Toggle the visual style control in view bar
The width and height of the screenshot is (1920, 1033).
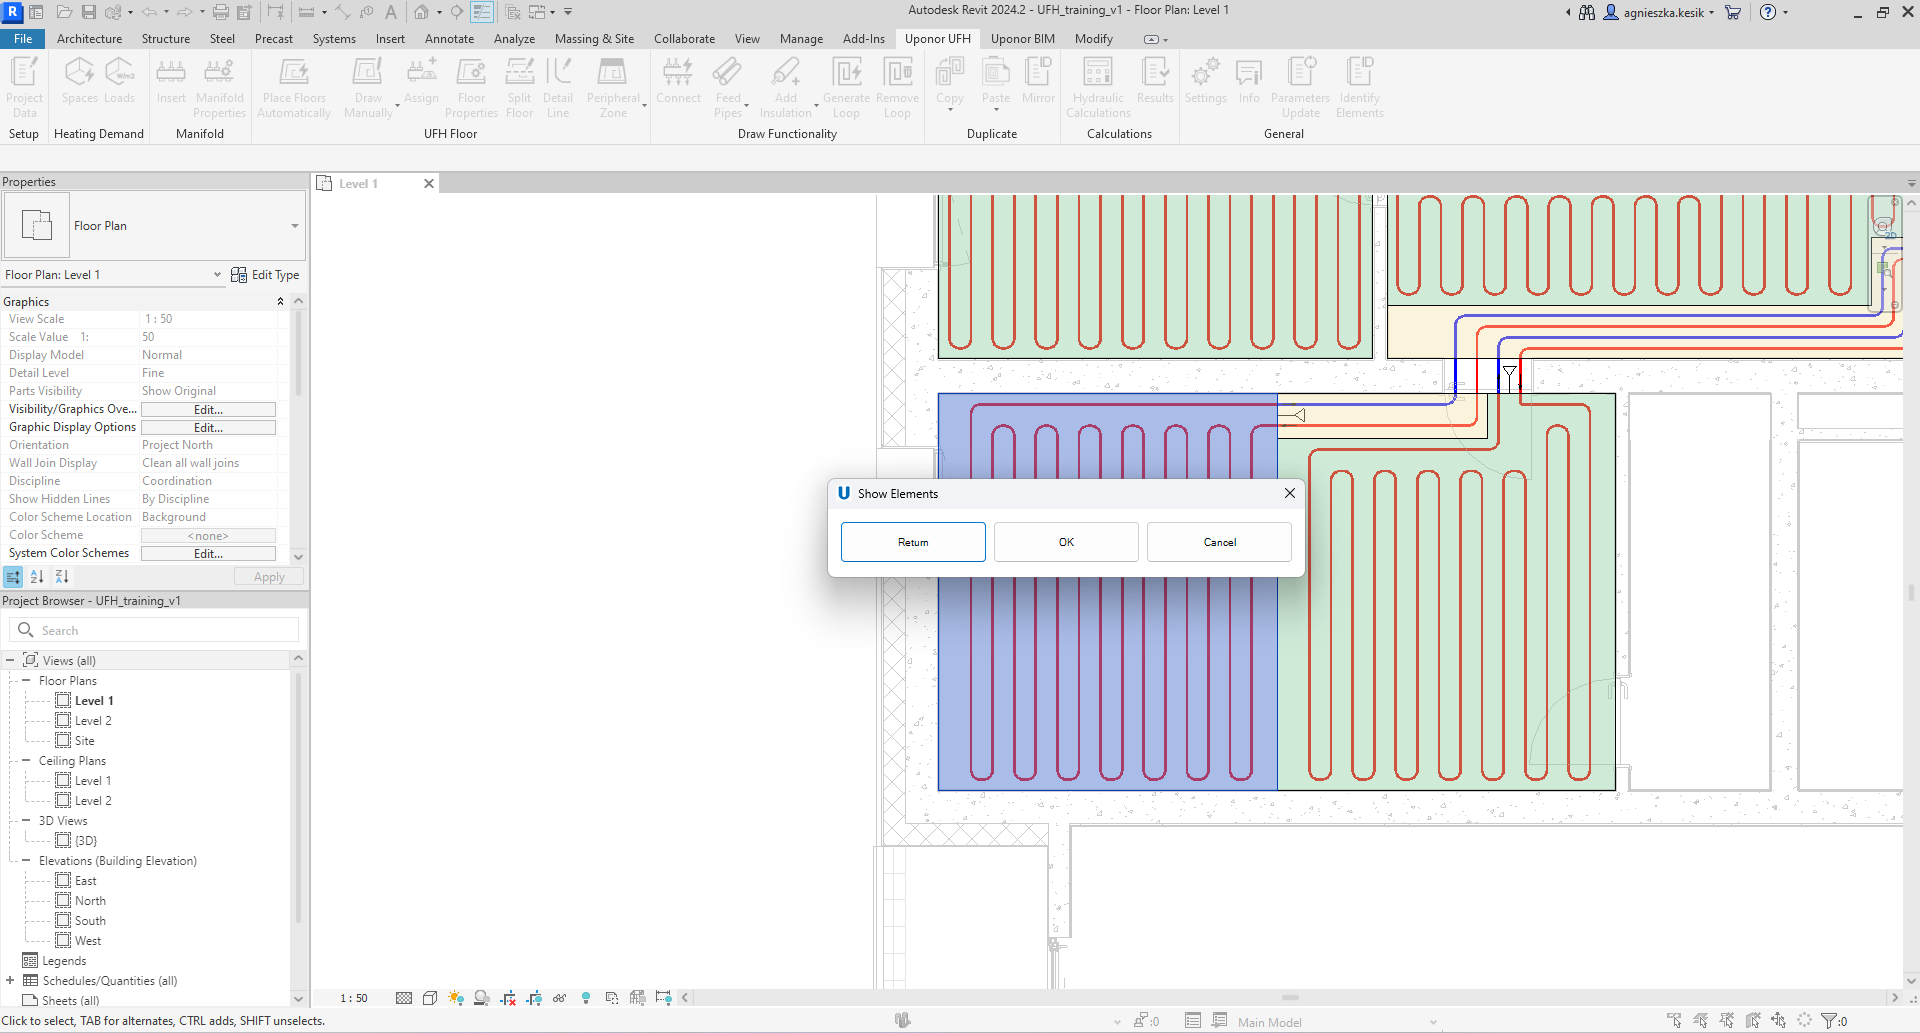tap(430, 998)
